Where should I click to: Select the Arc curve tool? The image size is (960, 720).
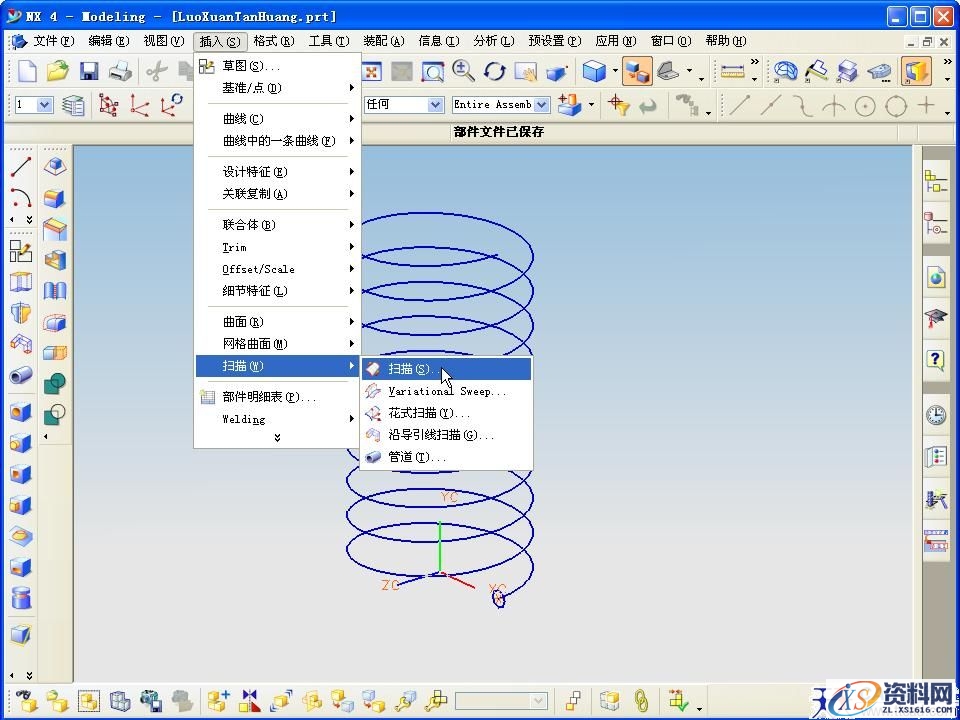click(x=21, y=198)
